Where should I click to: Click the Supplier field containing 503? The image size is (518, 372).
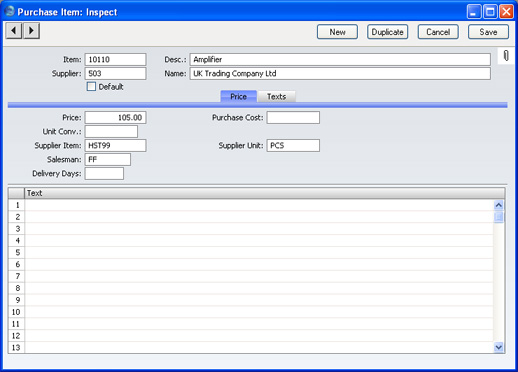(115, 74)
